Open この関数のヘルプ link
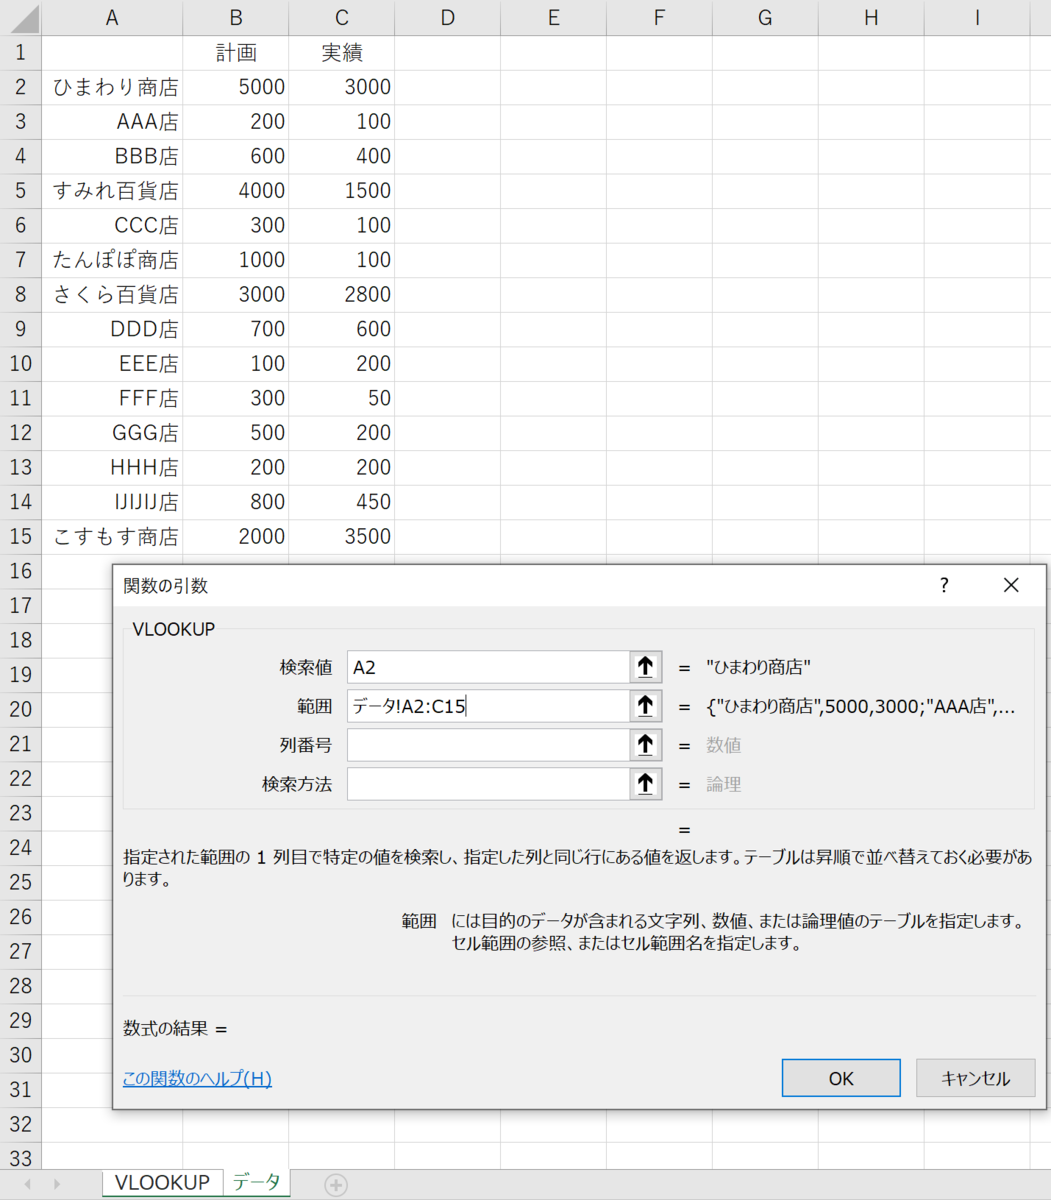 coord(199,1078)
